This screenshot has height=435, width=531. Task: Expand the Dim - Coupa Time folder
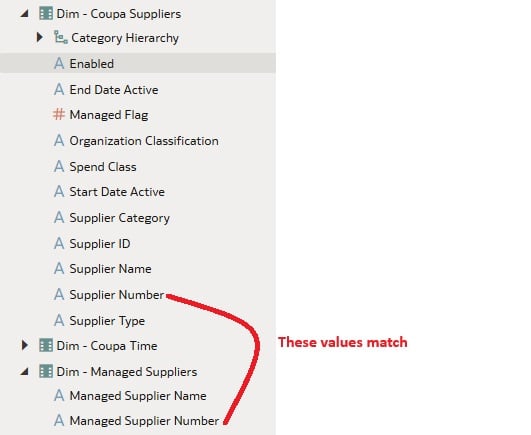24,345
